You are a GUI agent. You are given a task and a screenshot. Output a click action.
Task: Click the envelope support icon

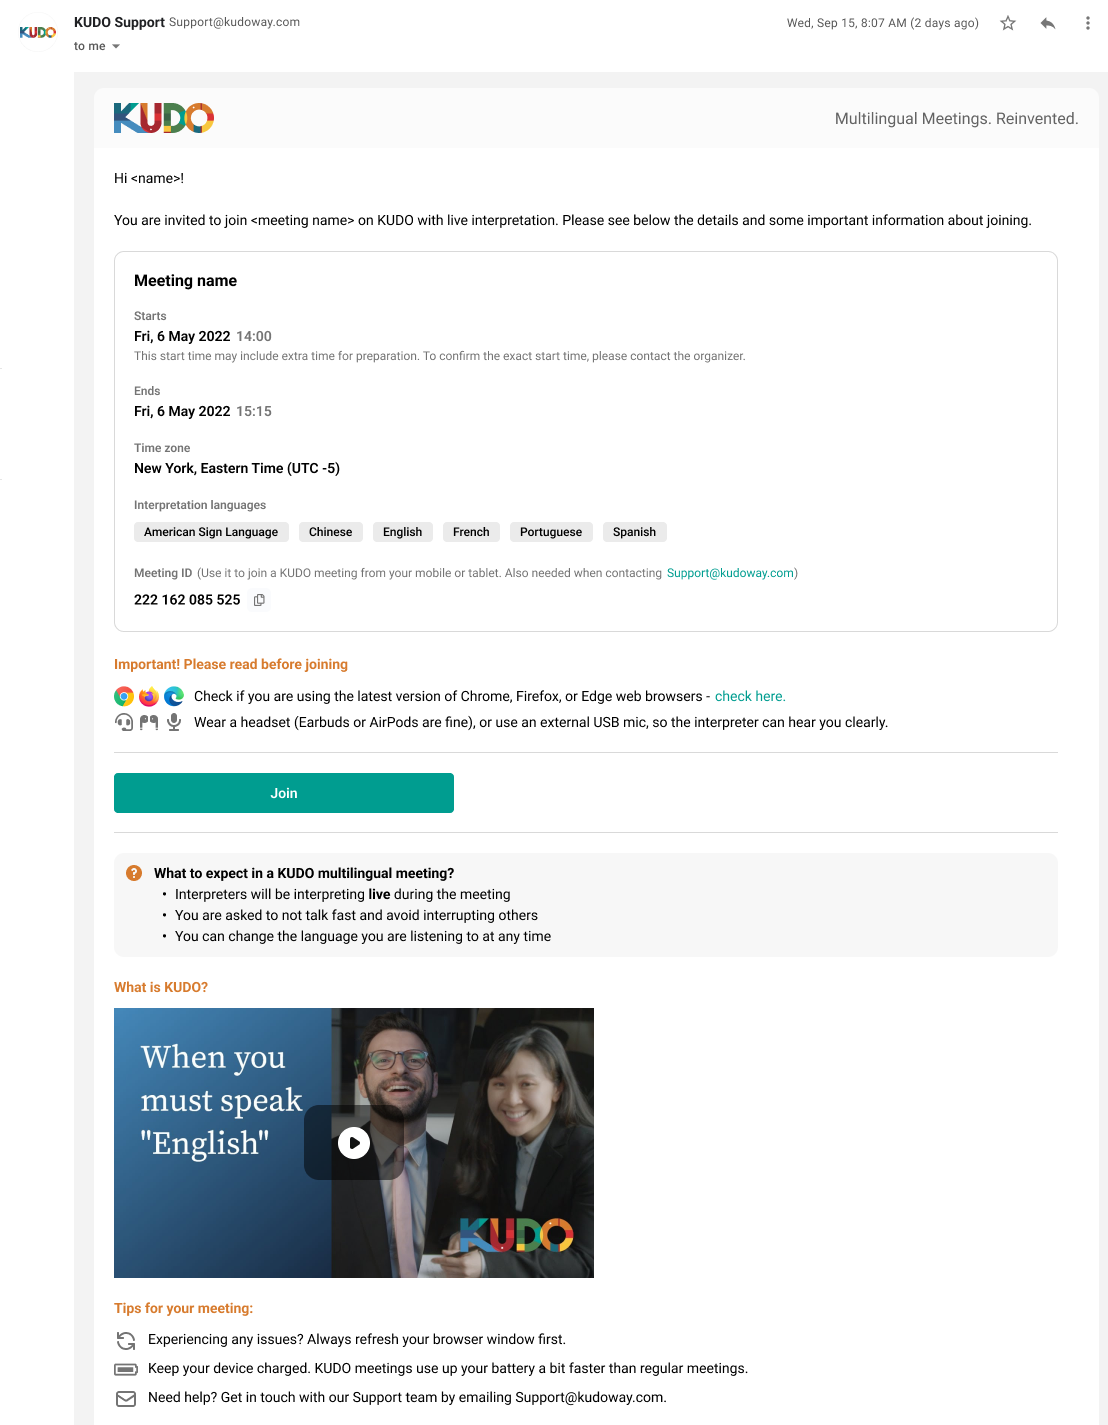[x=126, y=1398]
